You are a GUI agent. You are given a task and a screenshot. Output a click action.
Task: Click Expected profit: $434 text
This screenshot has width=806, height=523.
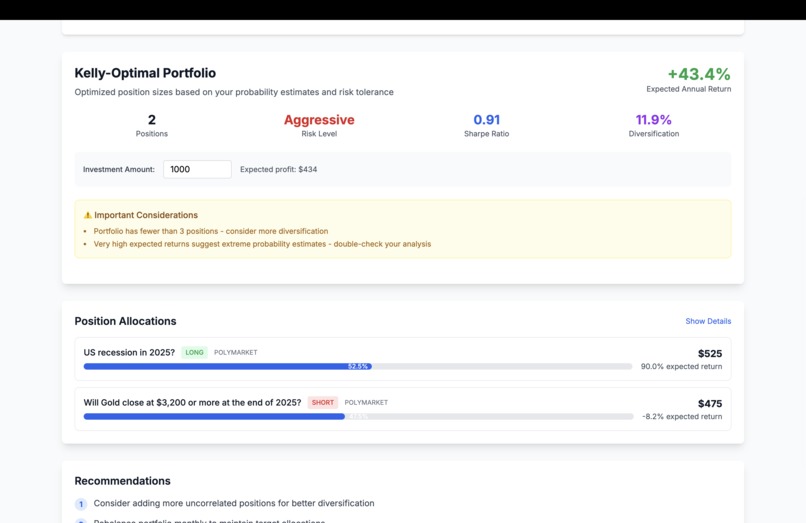point(278,169)
